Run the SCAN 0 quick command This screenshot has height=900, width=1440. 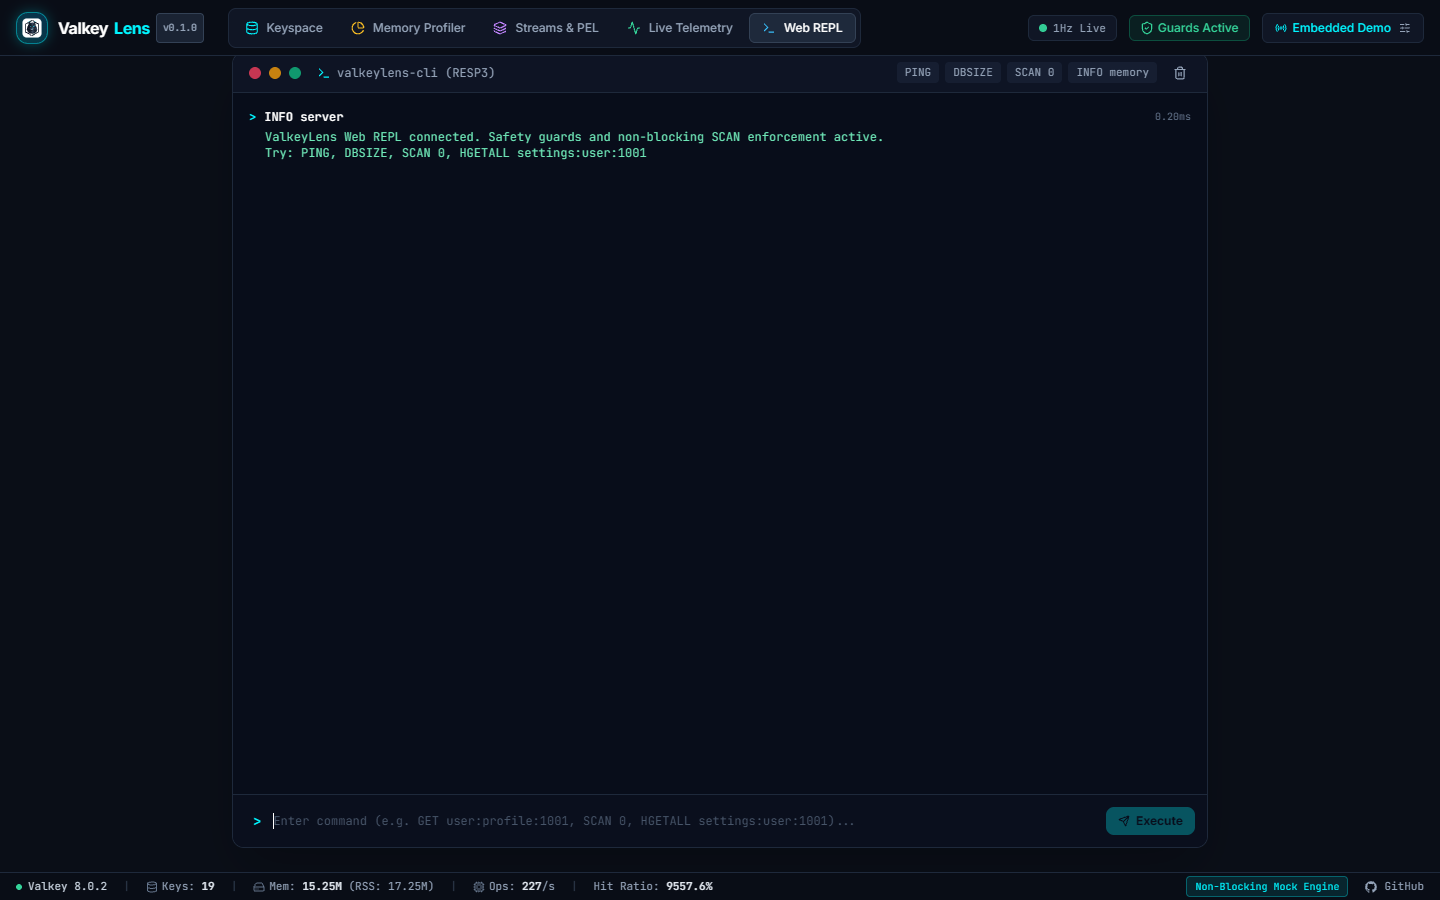pos(1034,73)
